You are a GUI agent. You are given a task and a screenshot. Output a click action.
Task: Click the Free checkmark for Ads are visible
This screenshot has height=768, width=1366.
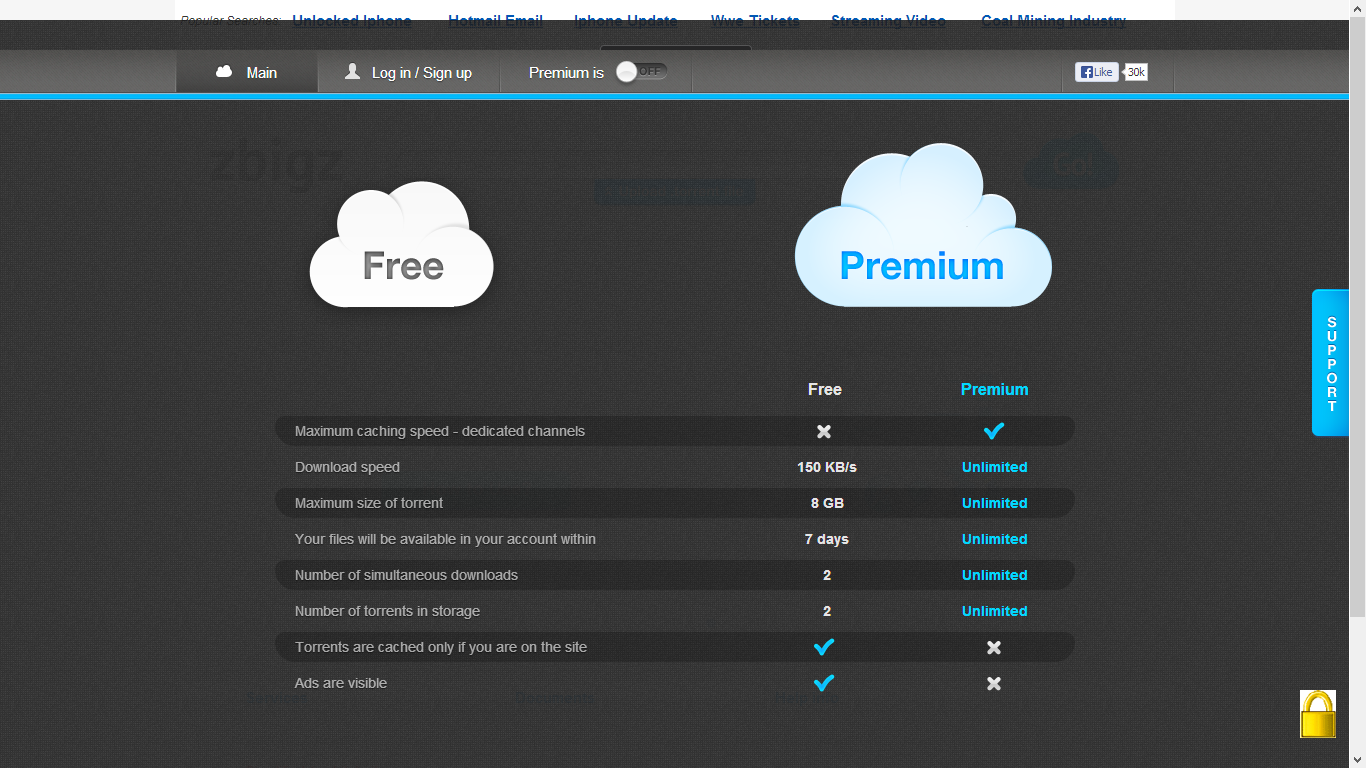pyautogui.click(x=824, y=683)
